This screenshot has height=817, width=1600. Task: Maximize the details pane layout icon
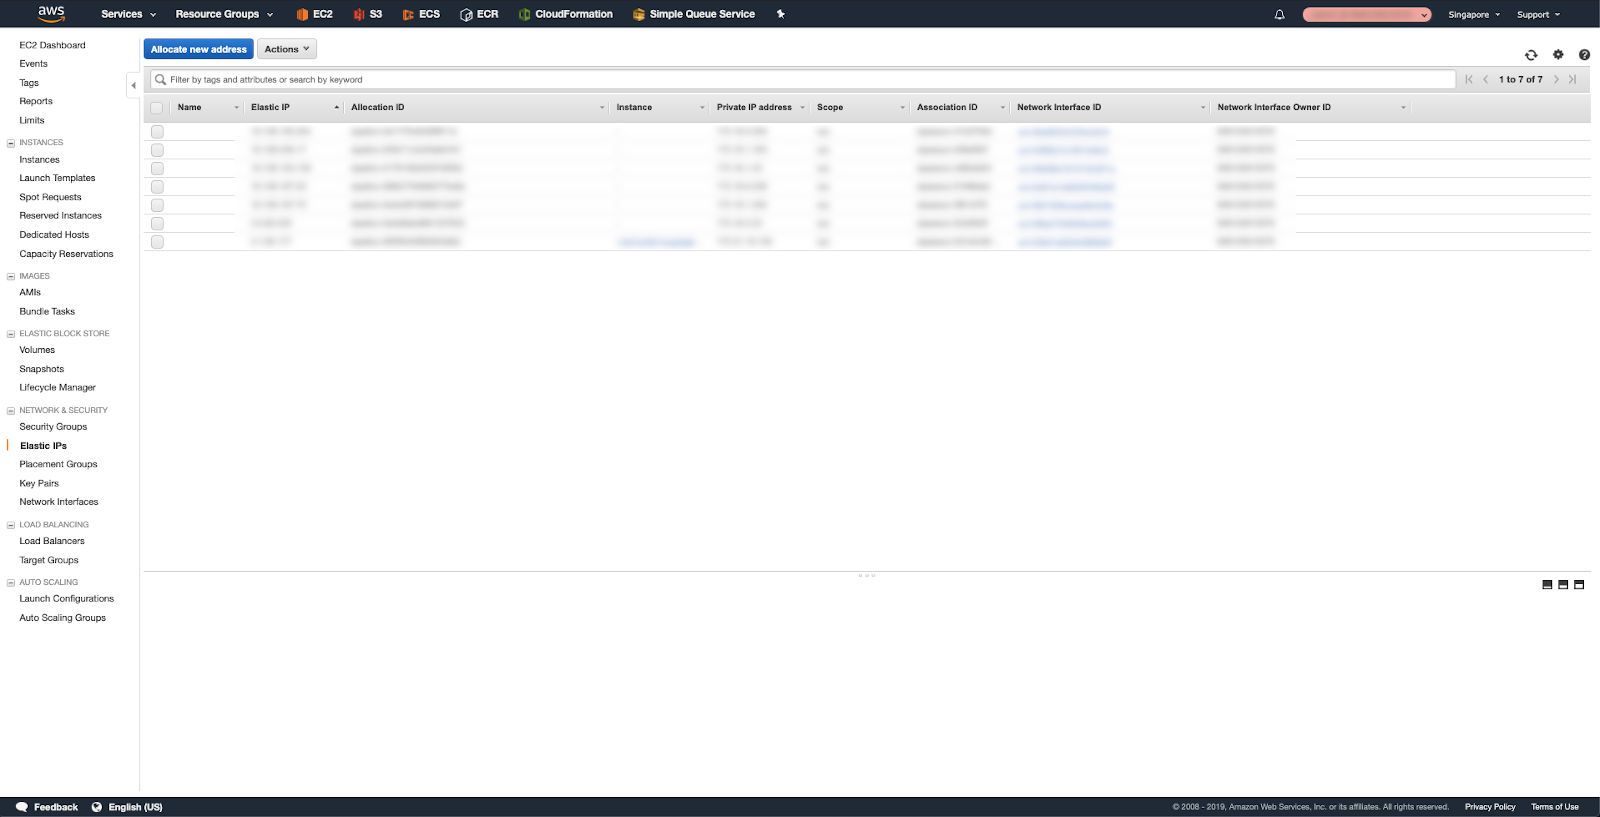tap(1579, 585)
